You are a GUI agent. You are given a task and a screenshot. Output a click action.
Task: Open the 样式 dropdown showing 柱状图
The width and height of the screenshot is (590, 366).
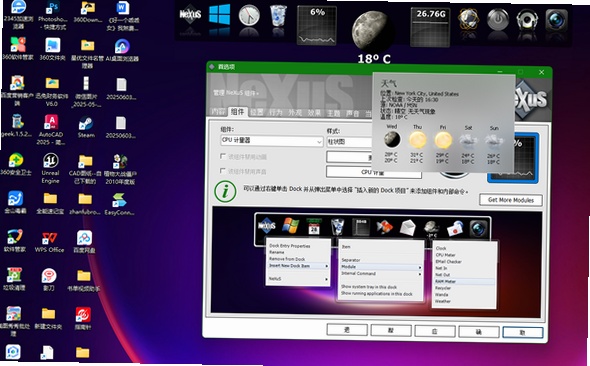click(x=350, y=142)
